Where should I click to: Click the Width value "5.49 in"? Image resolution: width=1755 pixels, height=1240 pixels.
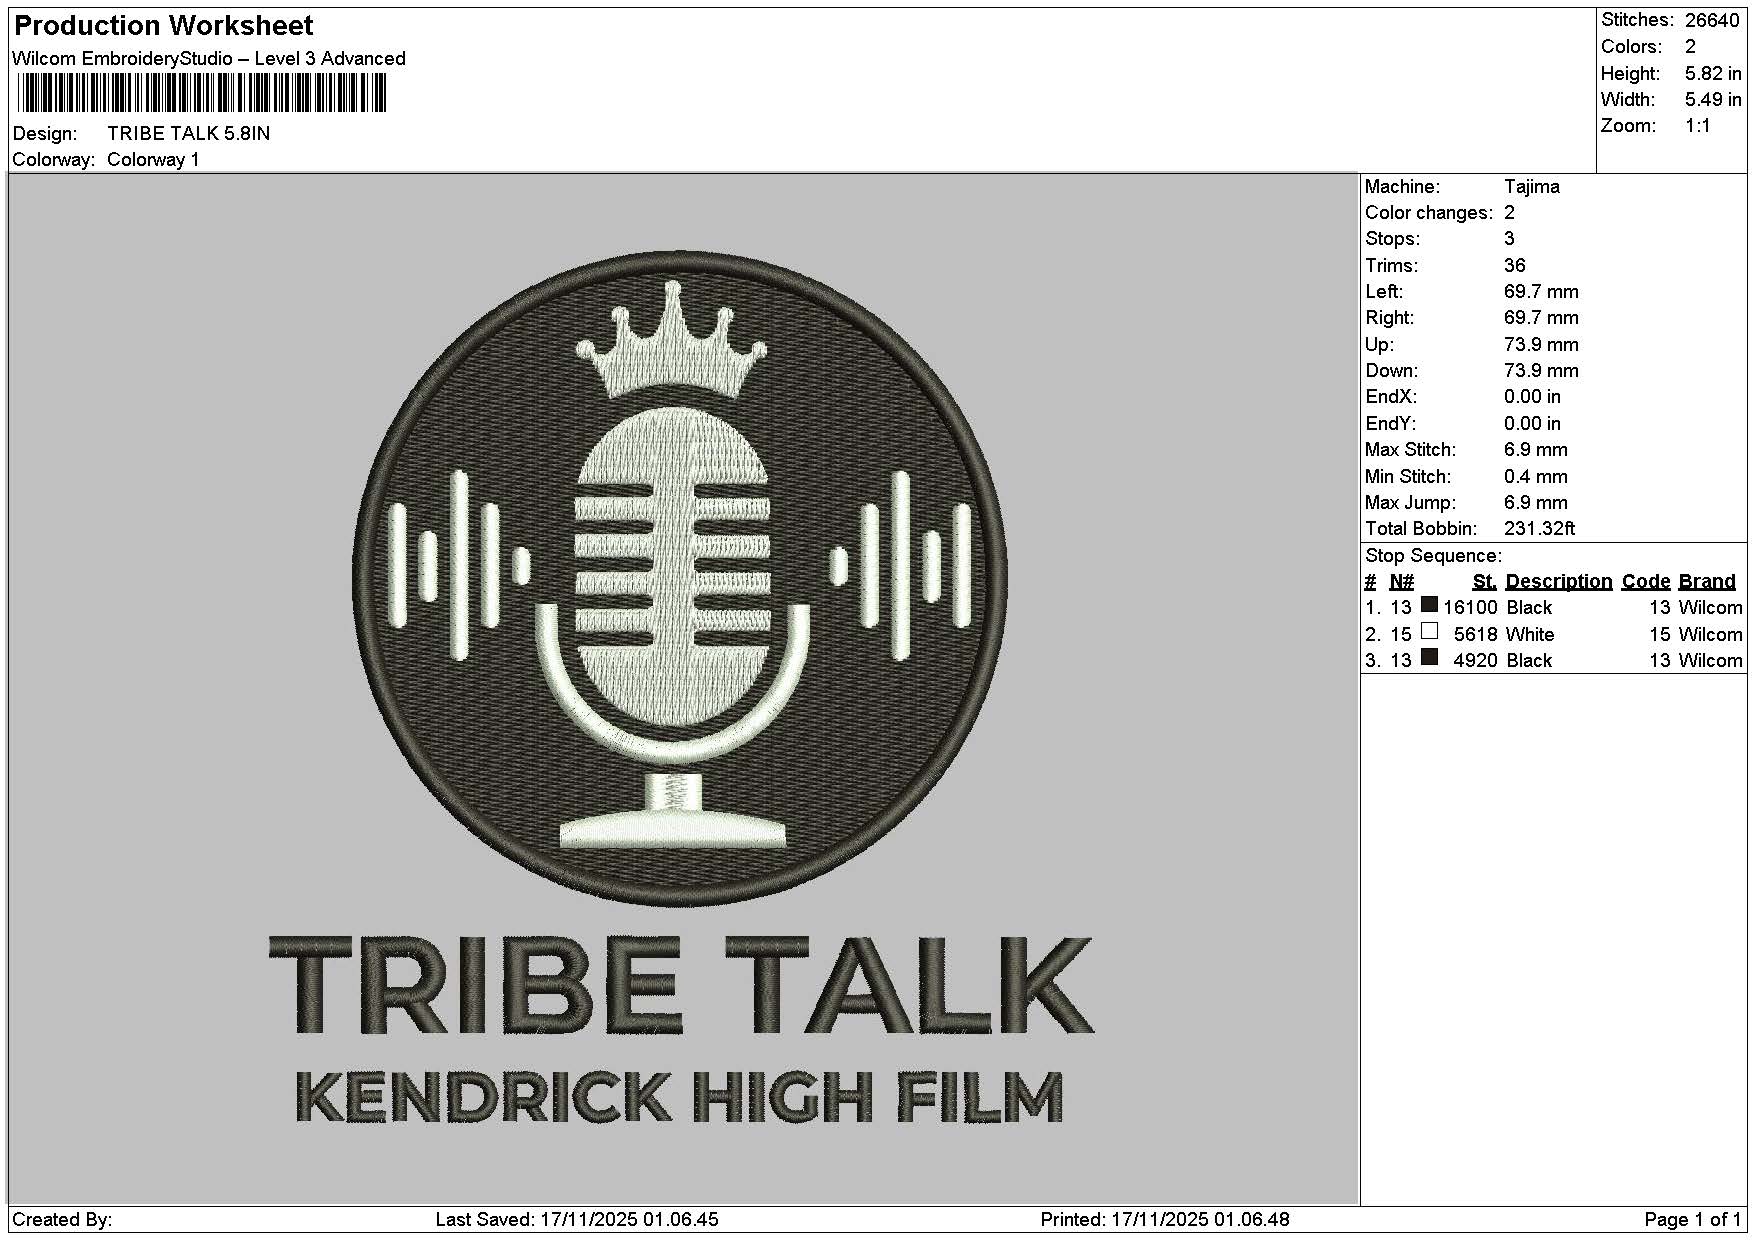(1713, 99)
